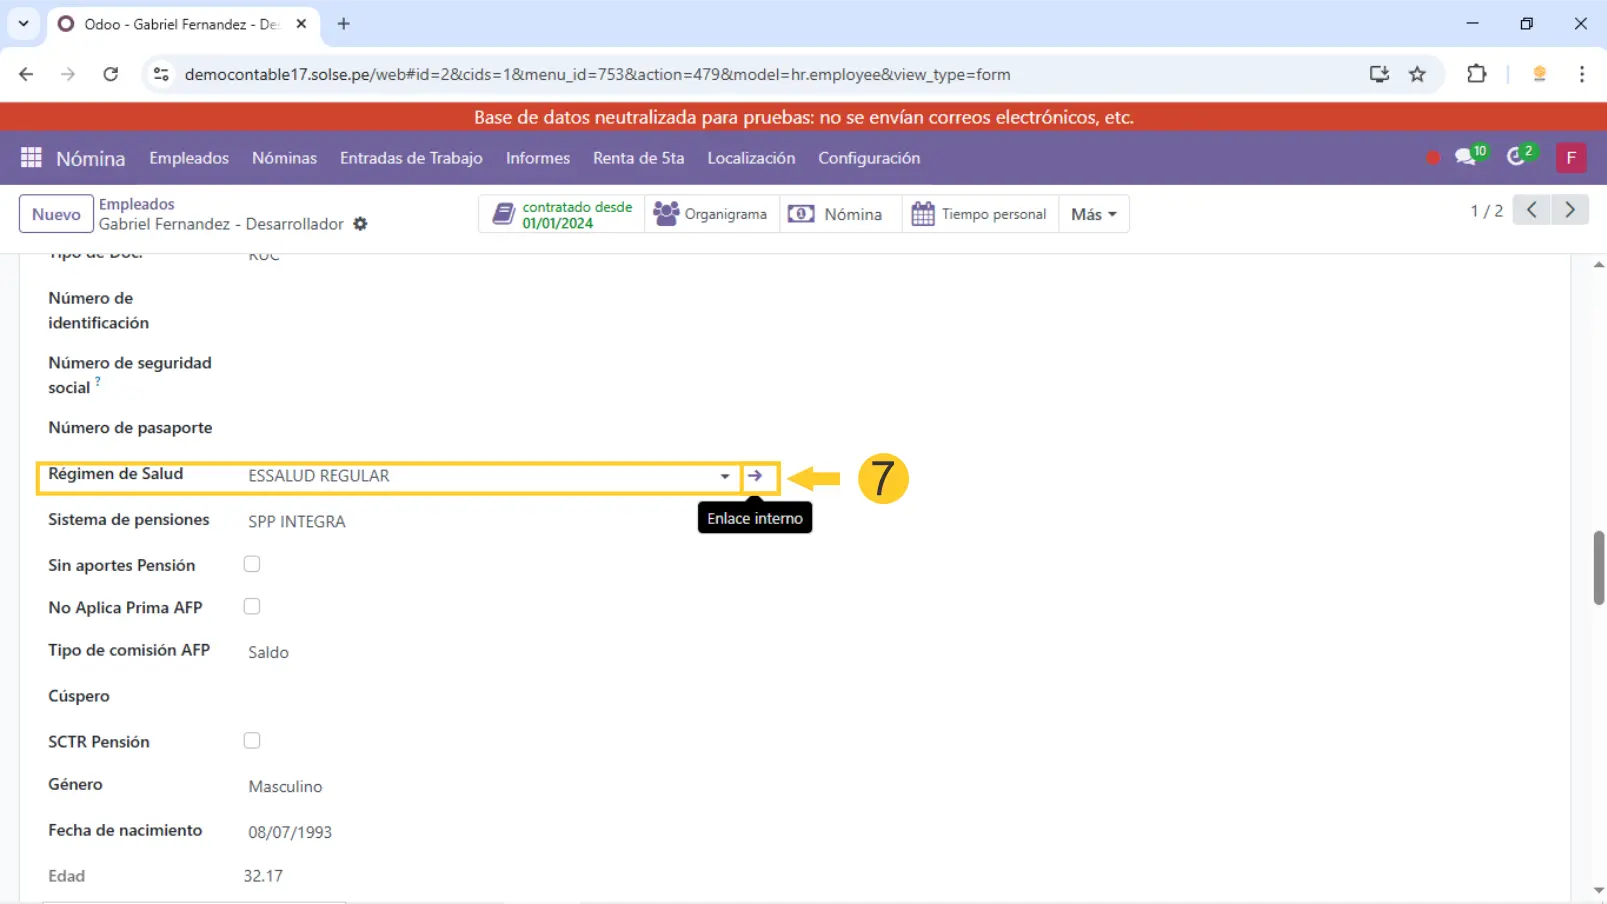1607x904 pixels.
Task: Open the activities clock icon
Action: (1517, 157)
